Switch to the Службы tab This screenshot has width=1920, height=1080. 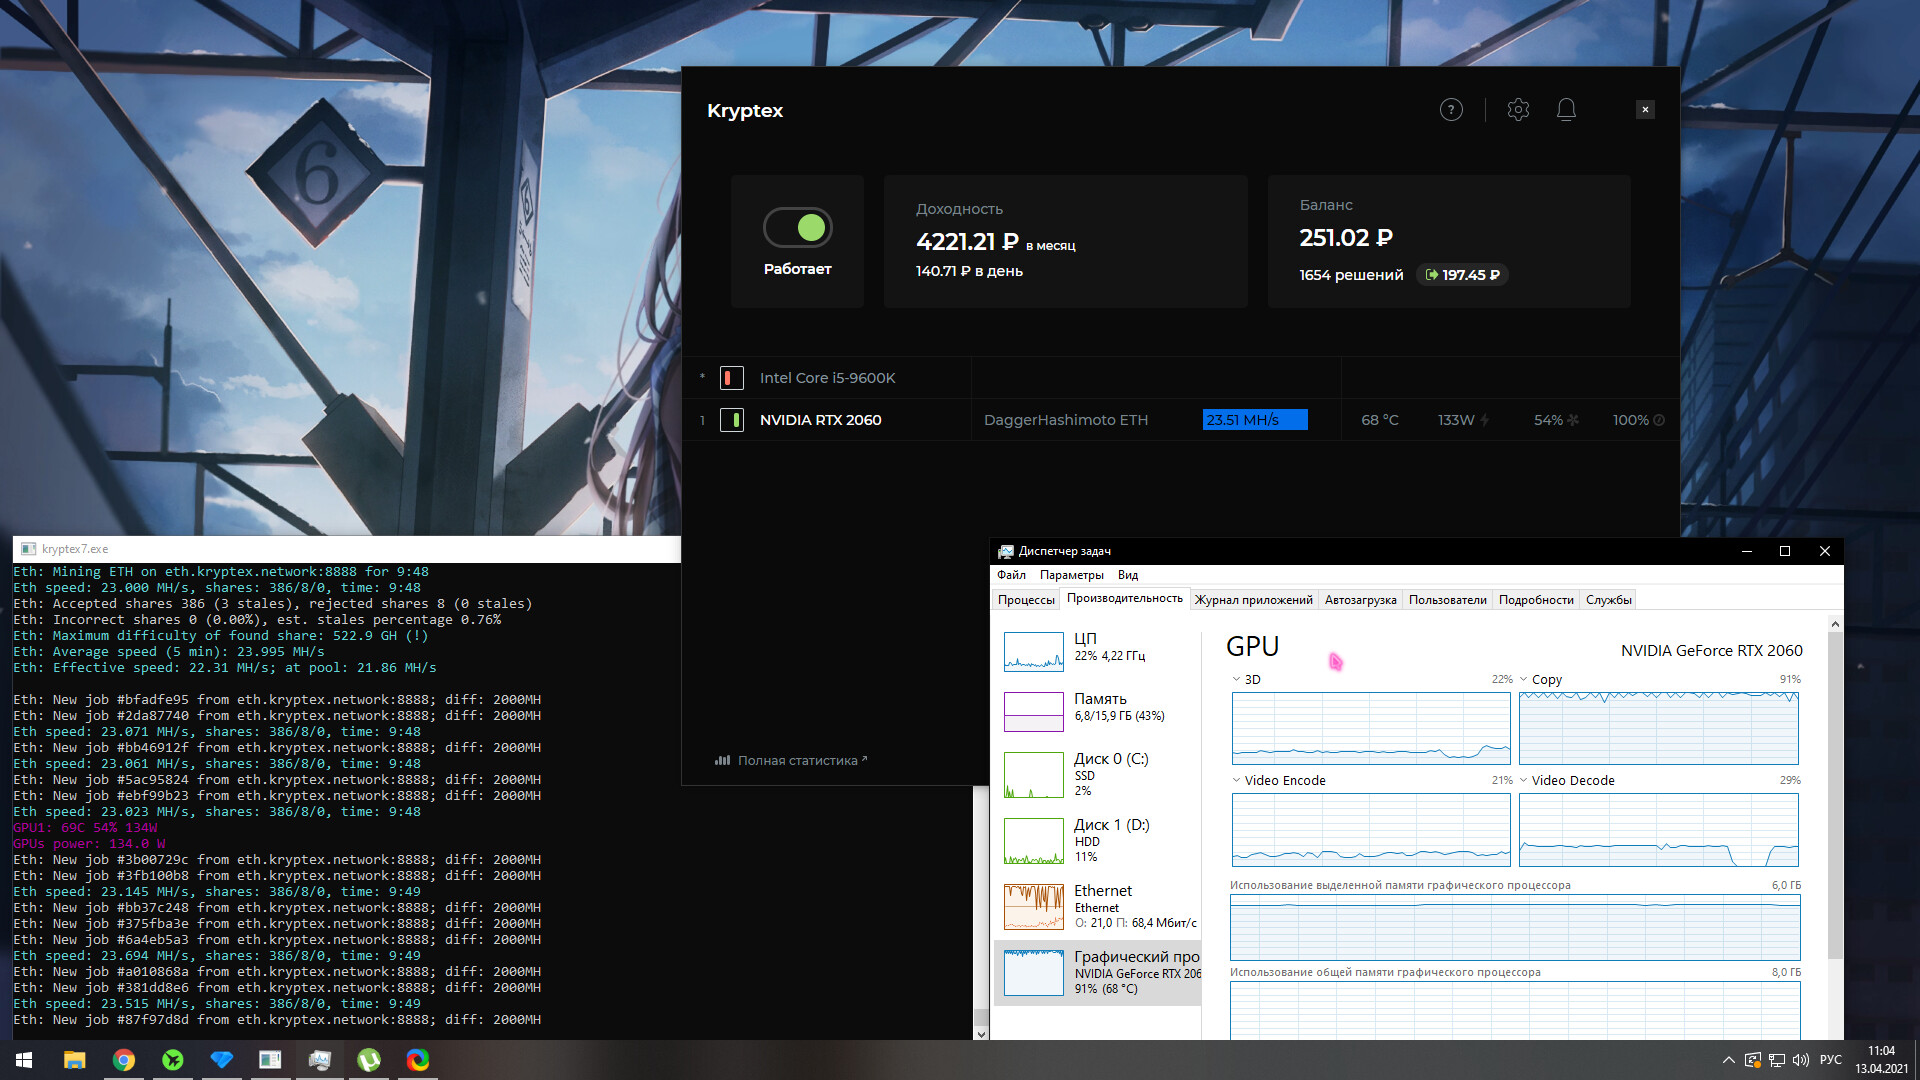point(1608,600)
